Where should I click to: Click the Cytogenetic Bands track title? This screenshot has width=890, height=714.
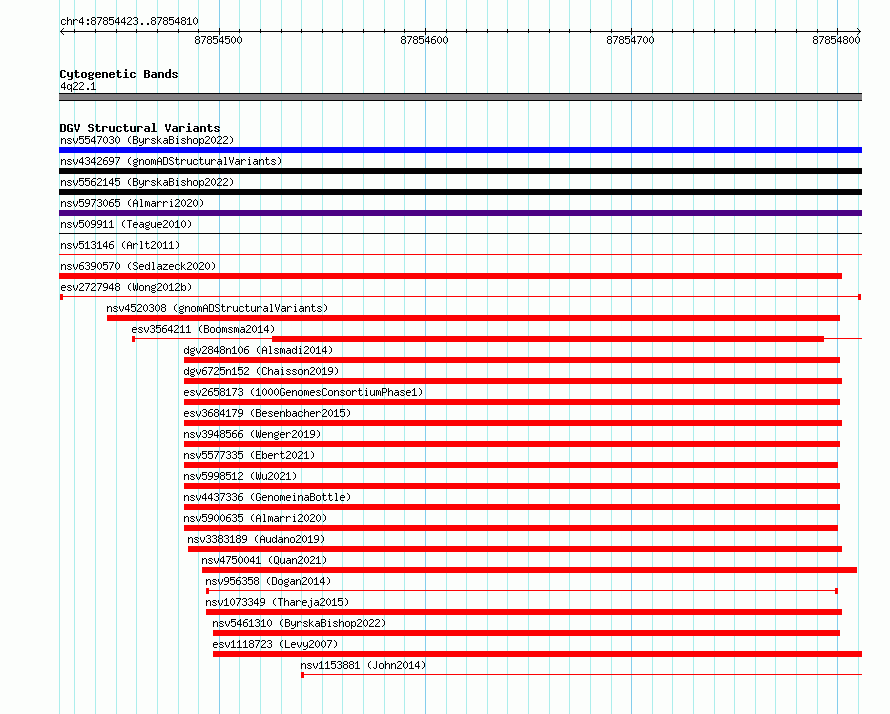(119, 74)
